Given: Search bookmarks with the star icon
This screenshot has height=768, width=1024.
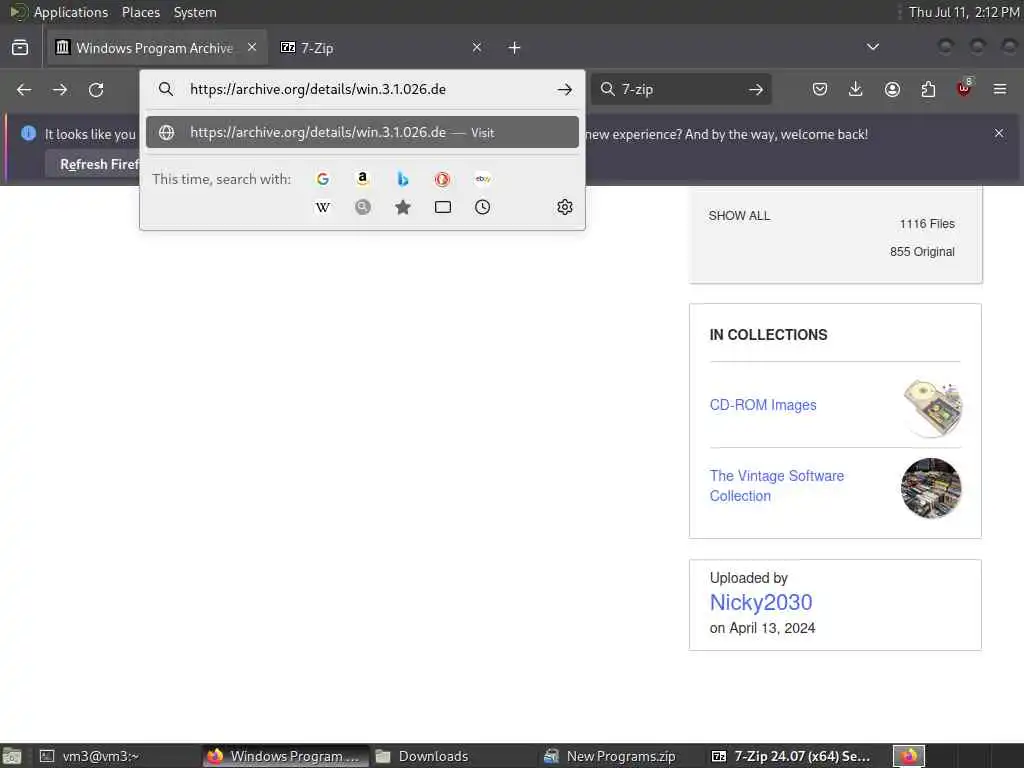Looking at the screenshot, I should click(403, 208).
